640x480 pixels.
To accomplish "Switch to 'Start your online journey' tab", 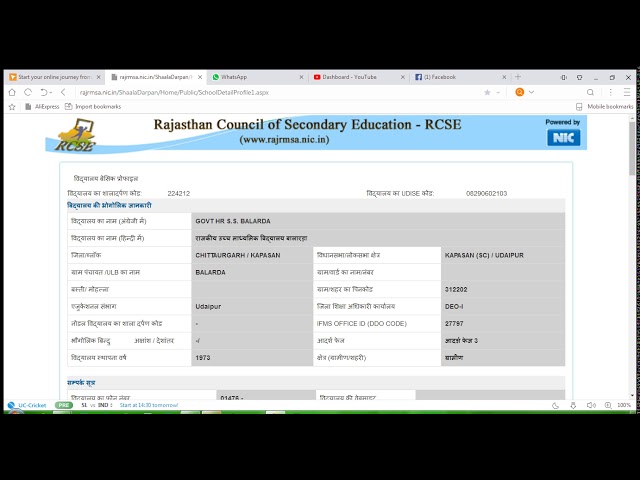I will point(54,77).
